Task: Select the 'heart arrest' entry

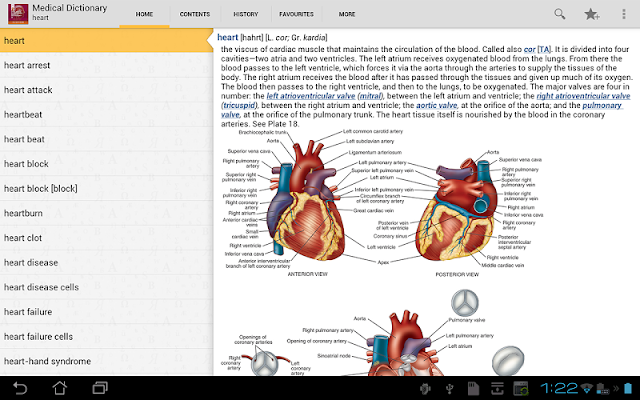Action: tap(107, 65)
